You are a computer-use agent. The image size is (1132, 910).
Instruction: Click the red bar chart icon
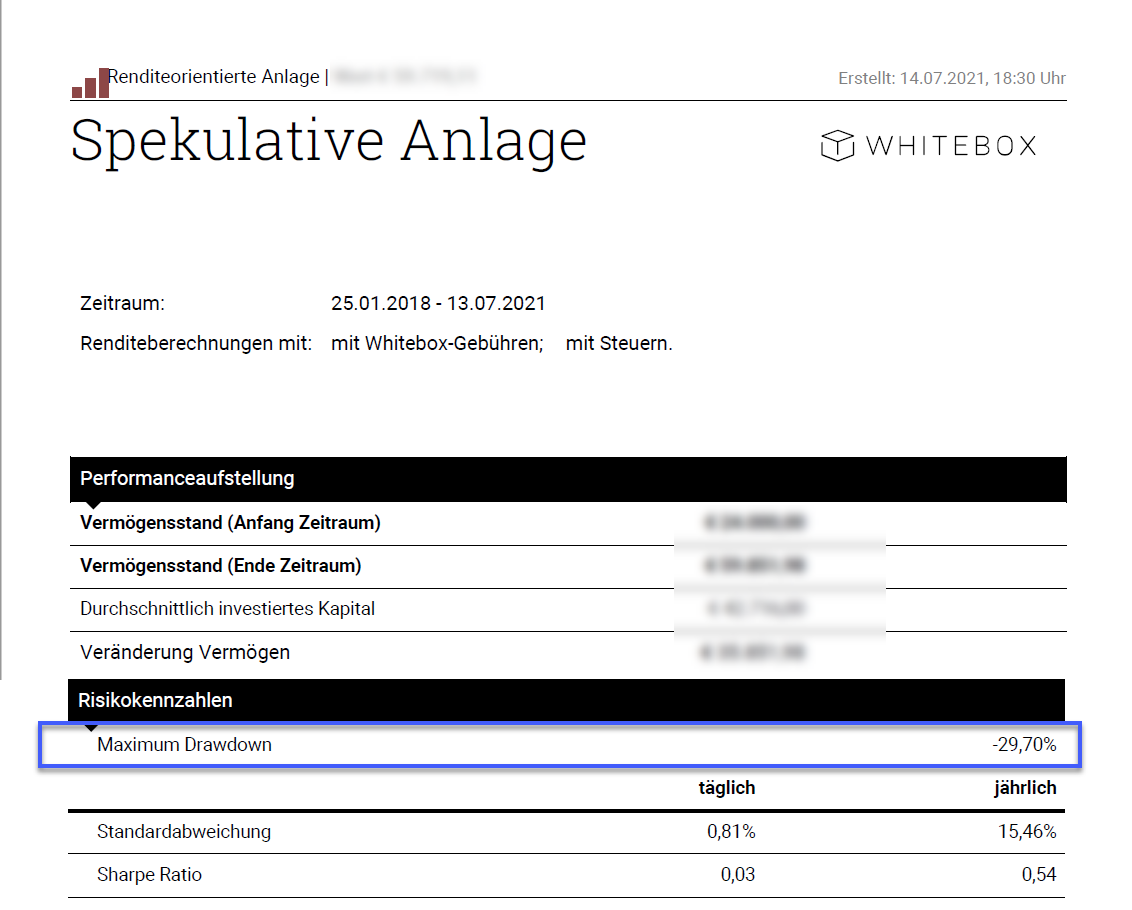point(90,85)
